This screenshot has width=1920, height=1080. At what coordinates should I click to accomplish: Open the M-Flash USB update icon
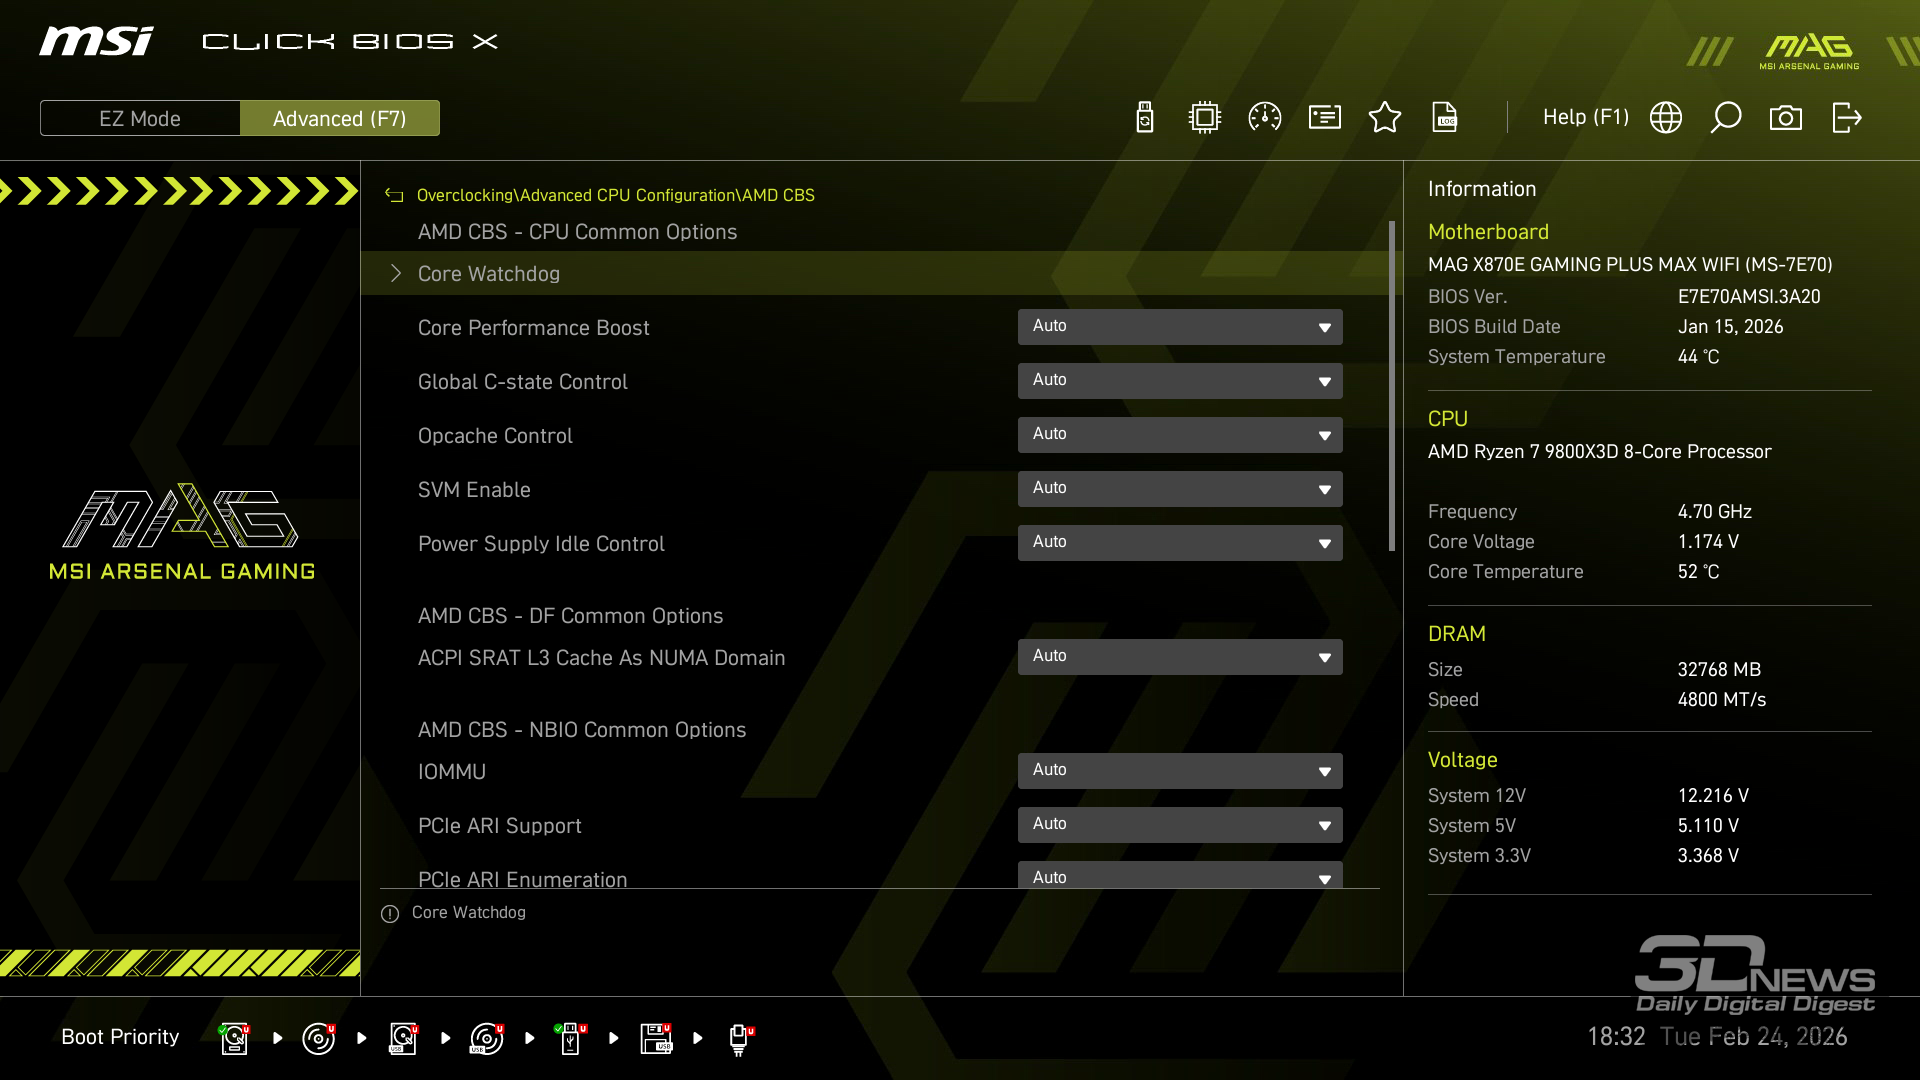tap(1145, 118)
